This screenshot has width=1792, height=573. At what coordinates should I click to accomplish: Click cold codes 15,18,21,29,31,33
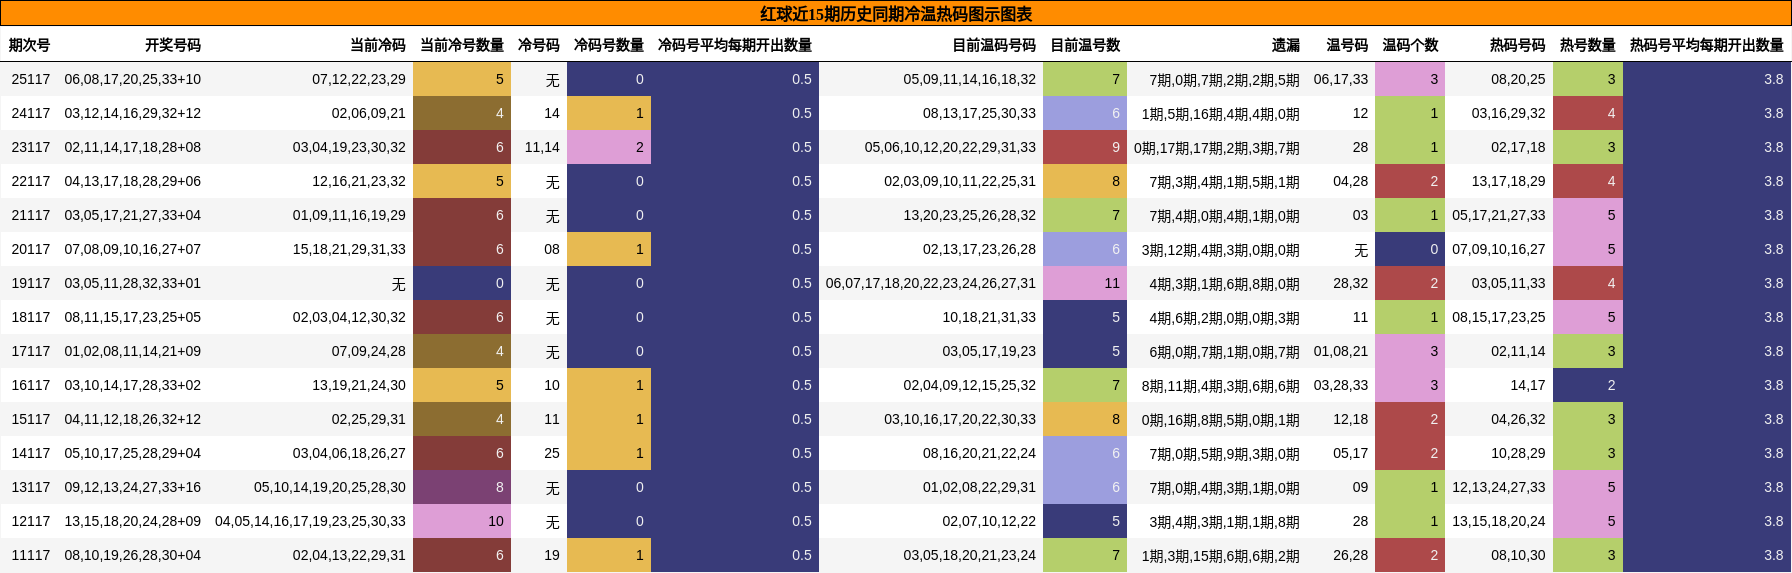349,249
